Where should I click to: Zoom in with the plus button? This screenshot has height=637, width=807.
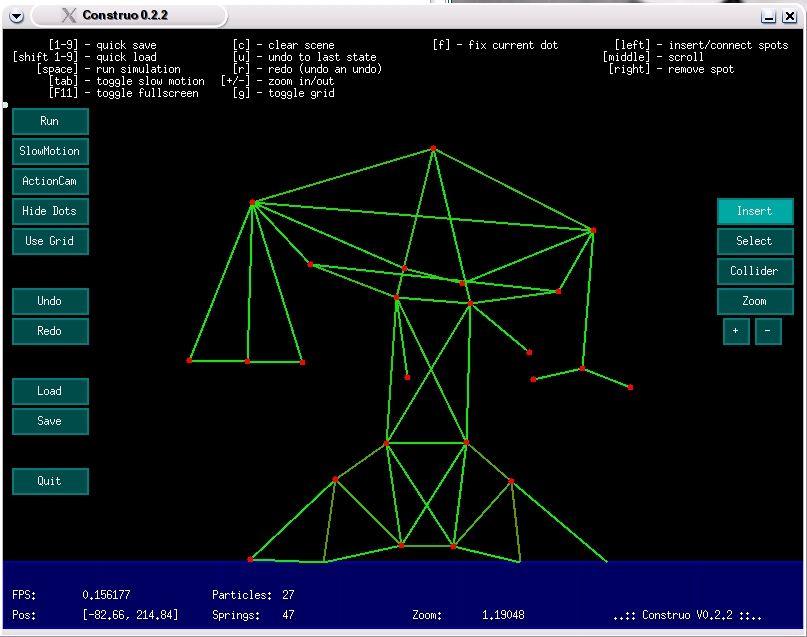(x=736, y=331)
